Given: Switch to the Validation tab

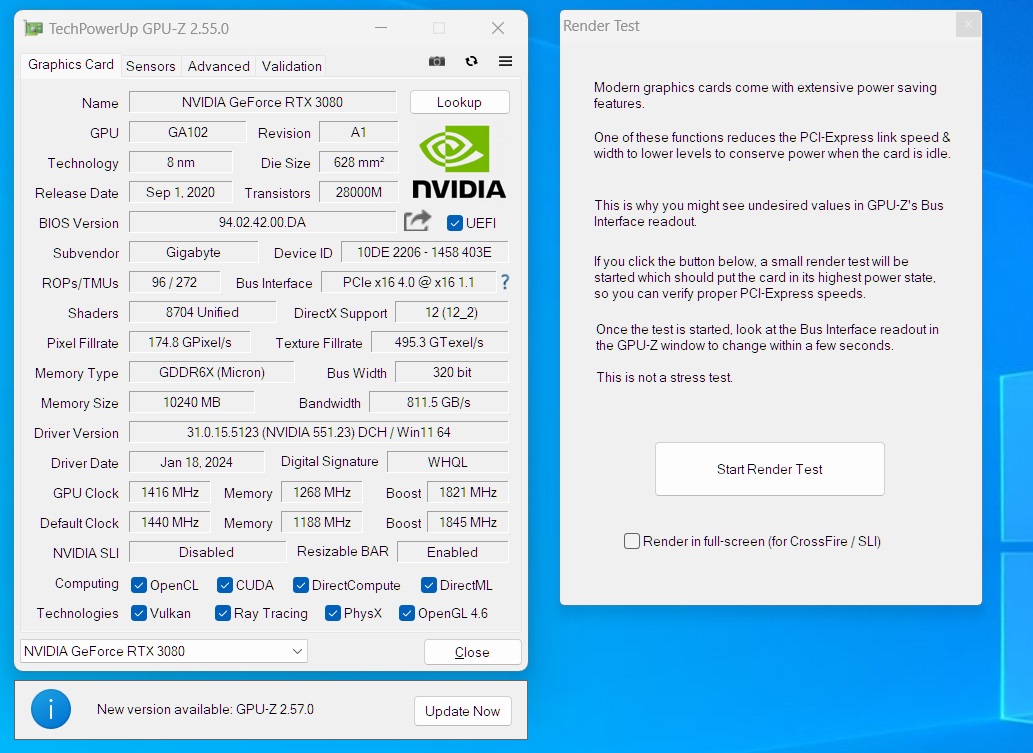Looking at the screenshot, I should coord(292,66).
